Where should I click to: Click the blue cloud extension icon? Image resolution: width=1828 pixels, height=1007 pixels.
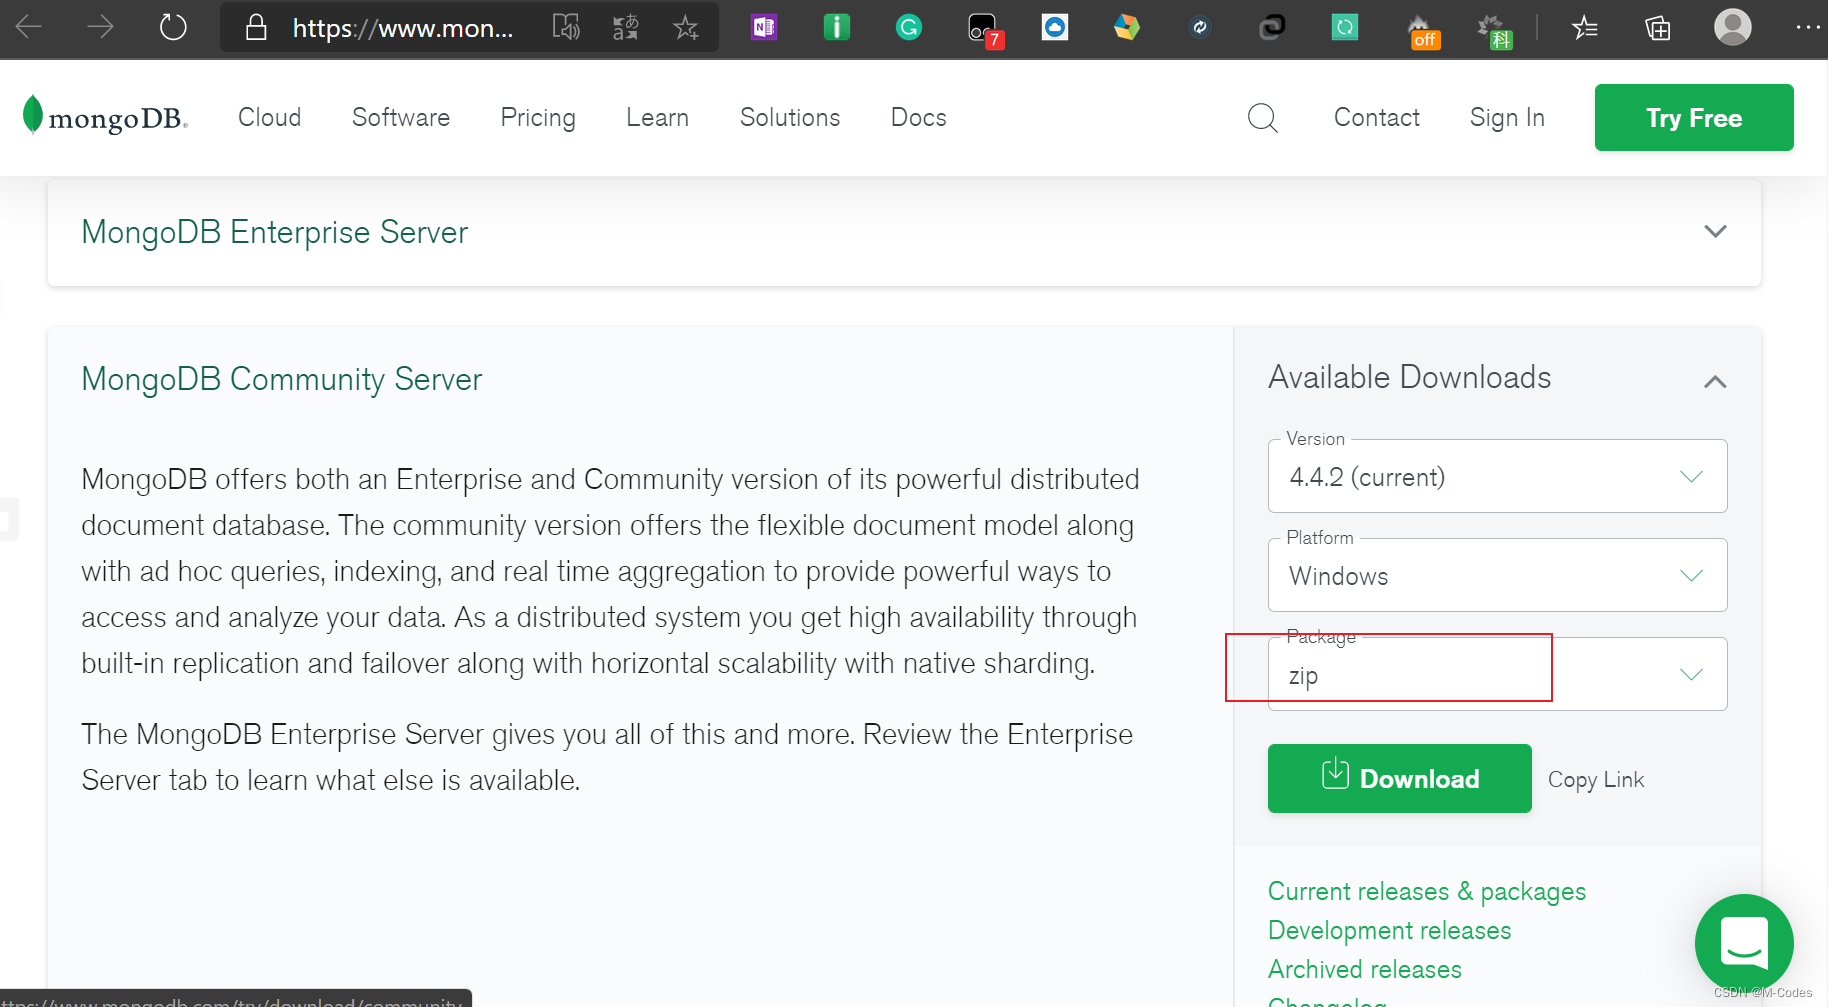[1054, 27]
